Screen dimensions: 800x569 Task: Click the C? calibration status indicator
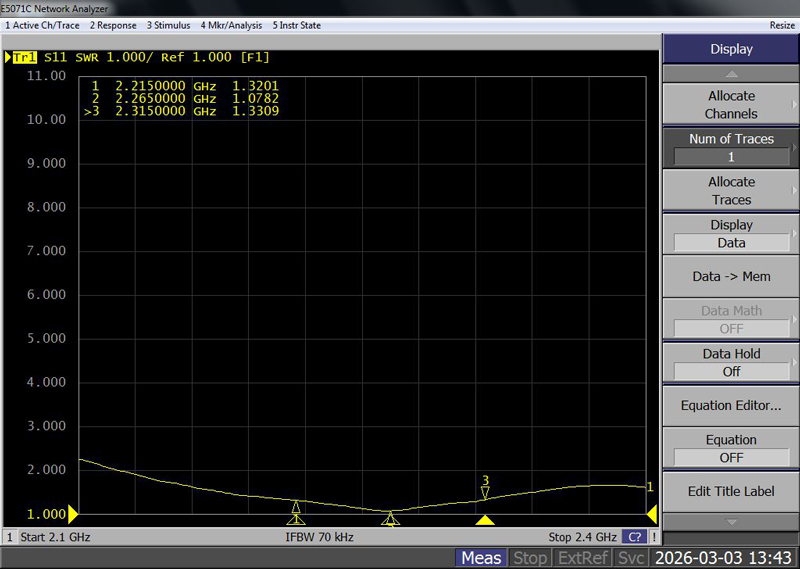point(634,537)
